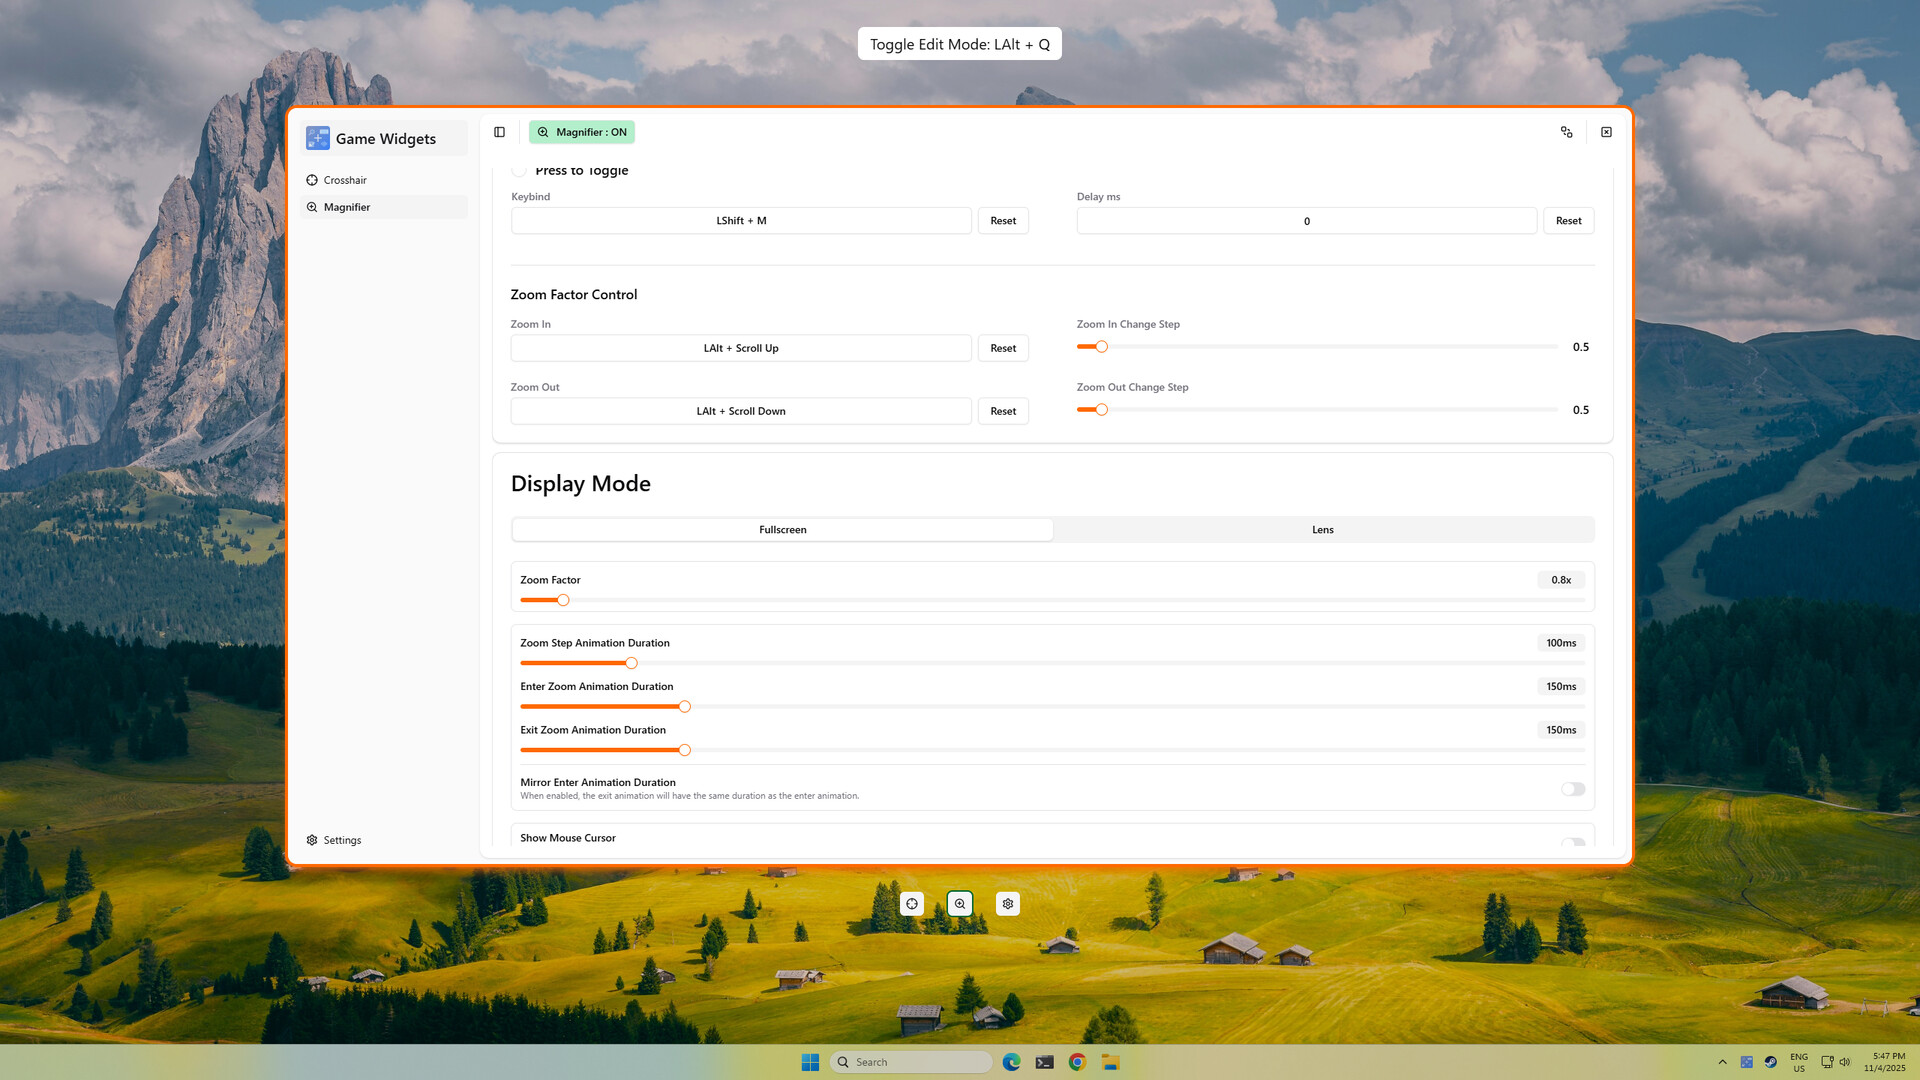Click the Magnifier icon in the floating toolbar
The width and height of the screenshot is (1920, 1080).
(959, 903)
